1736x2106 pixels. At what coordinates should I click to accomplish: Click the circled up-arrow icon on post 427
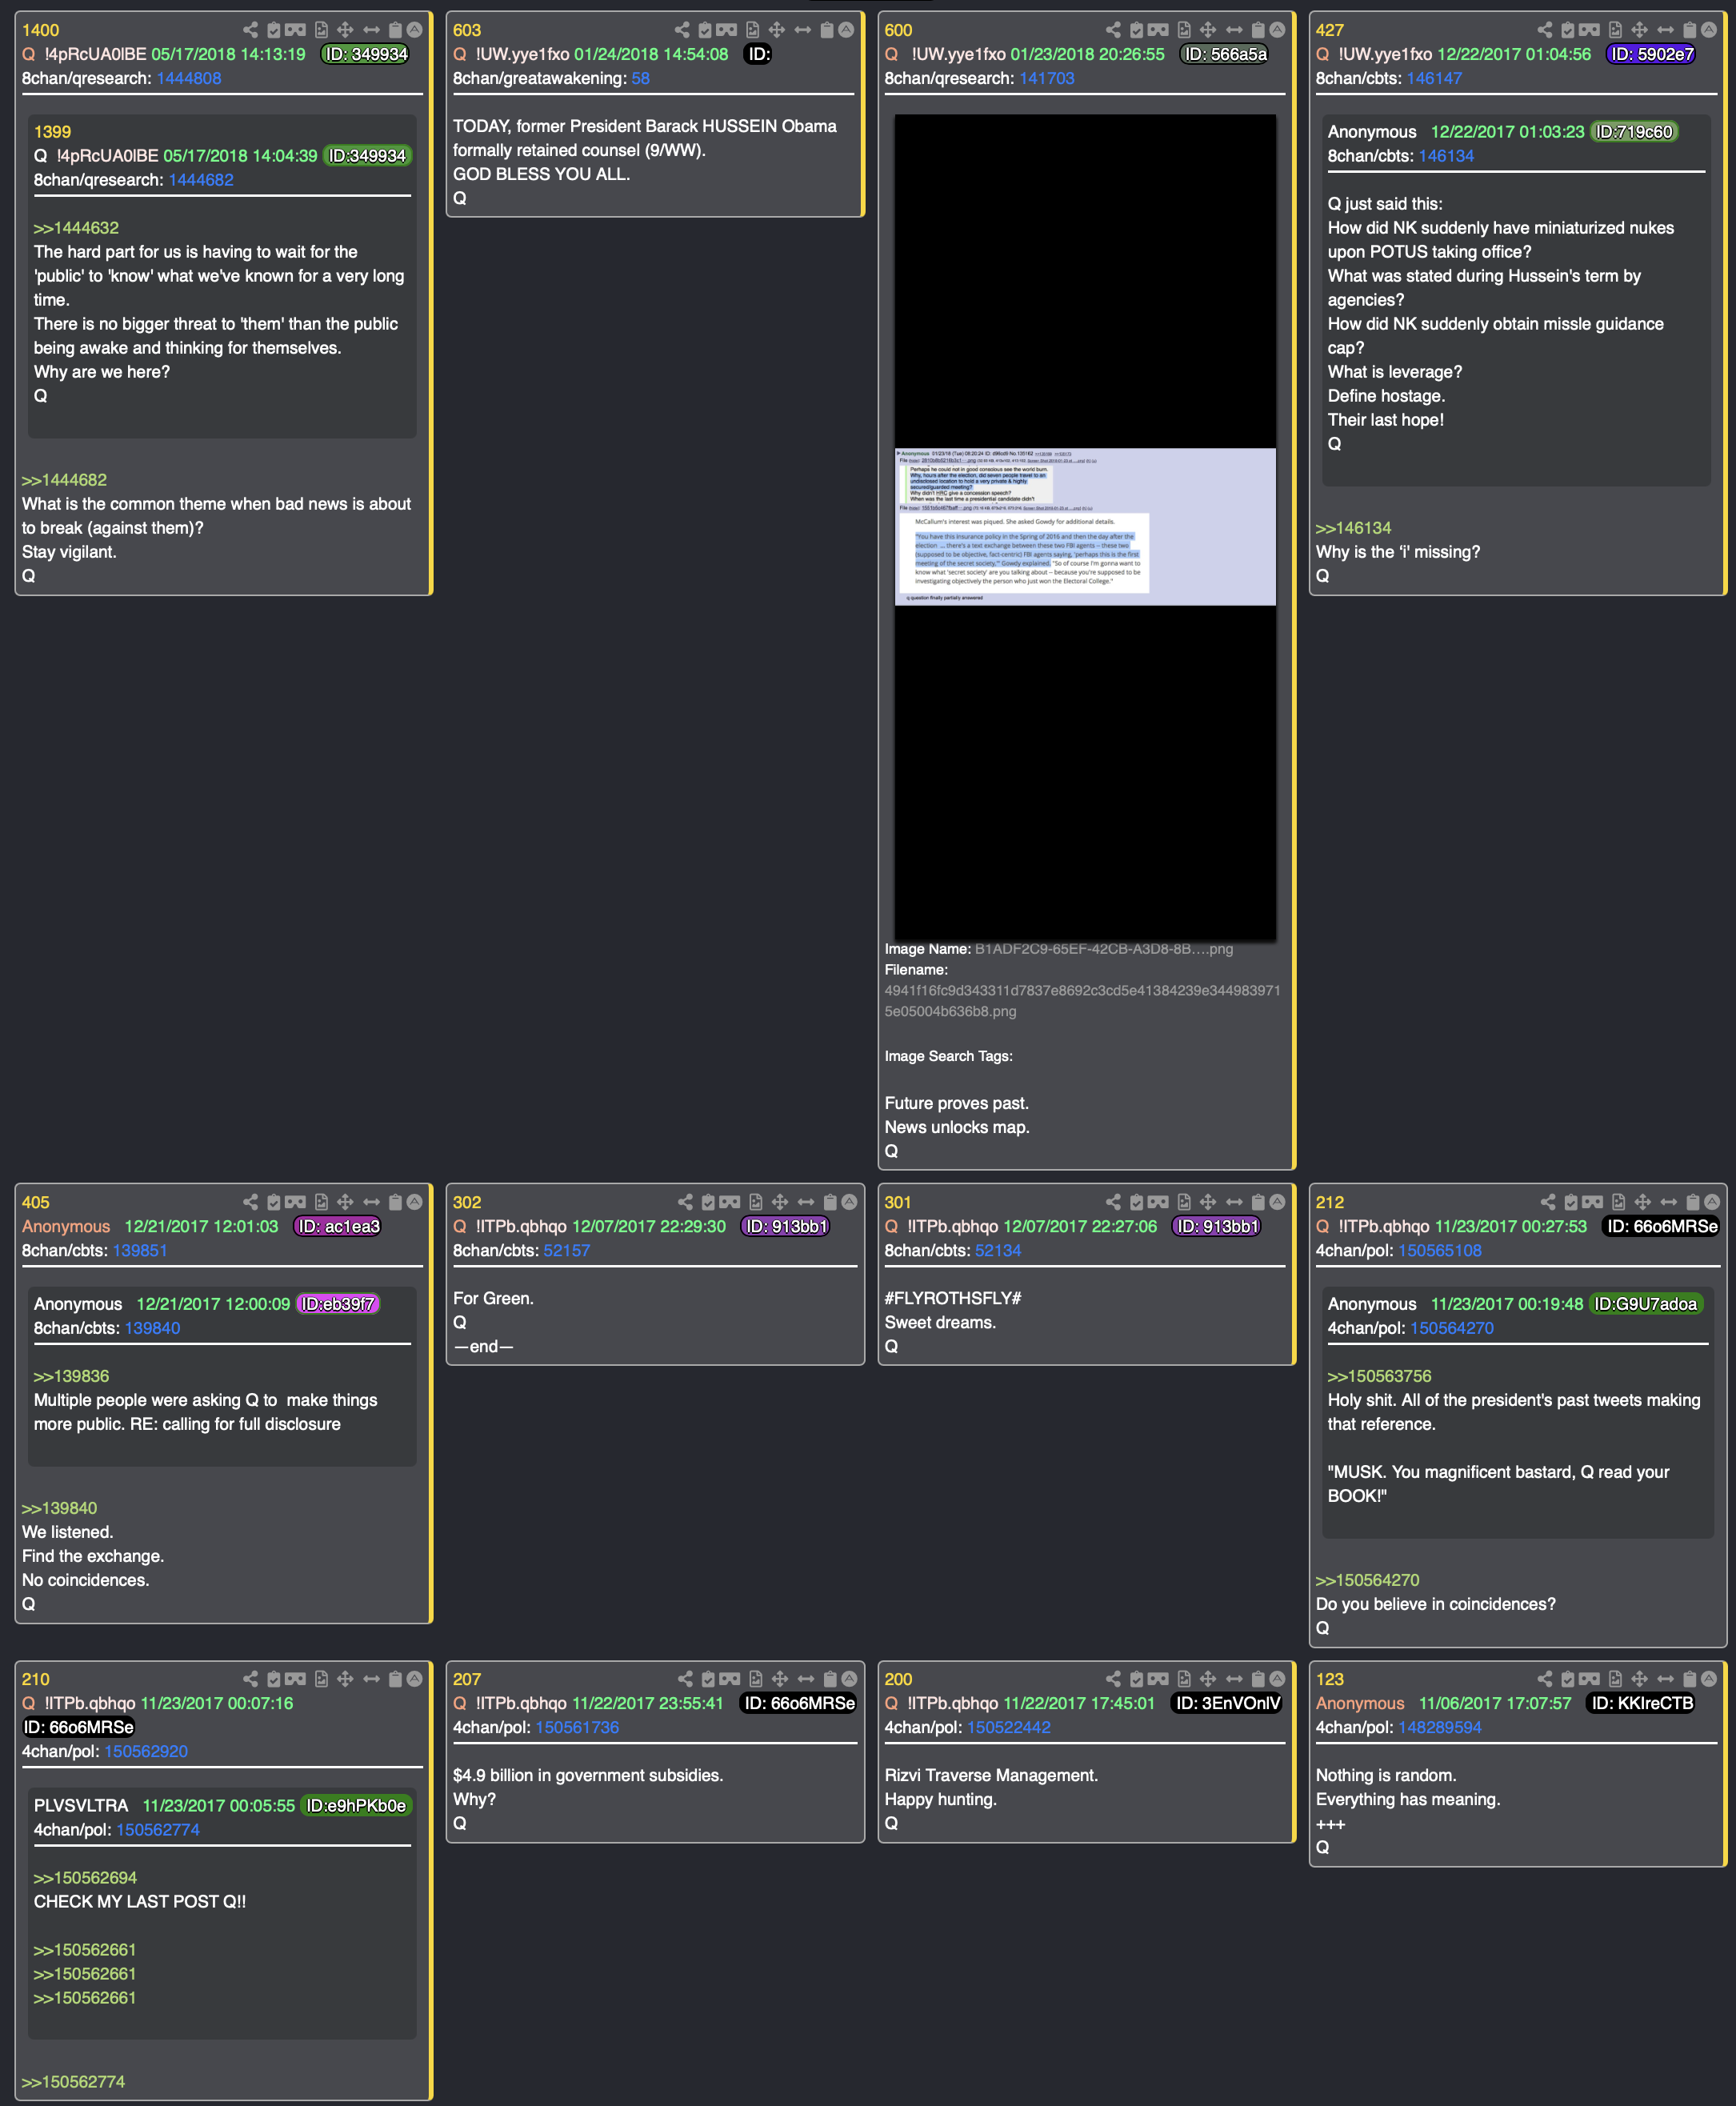coord(1709,30)
